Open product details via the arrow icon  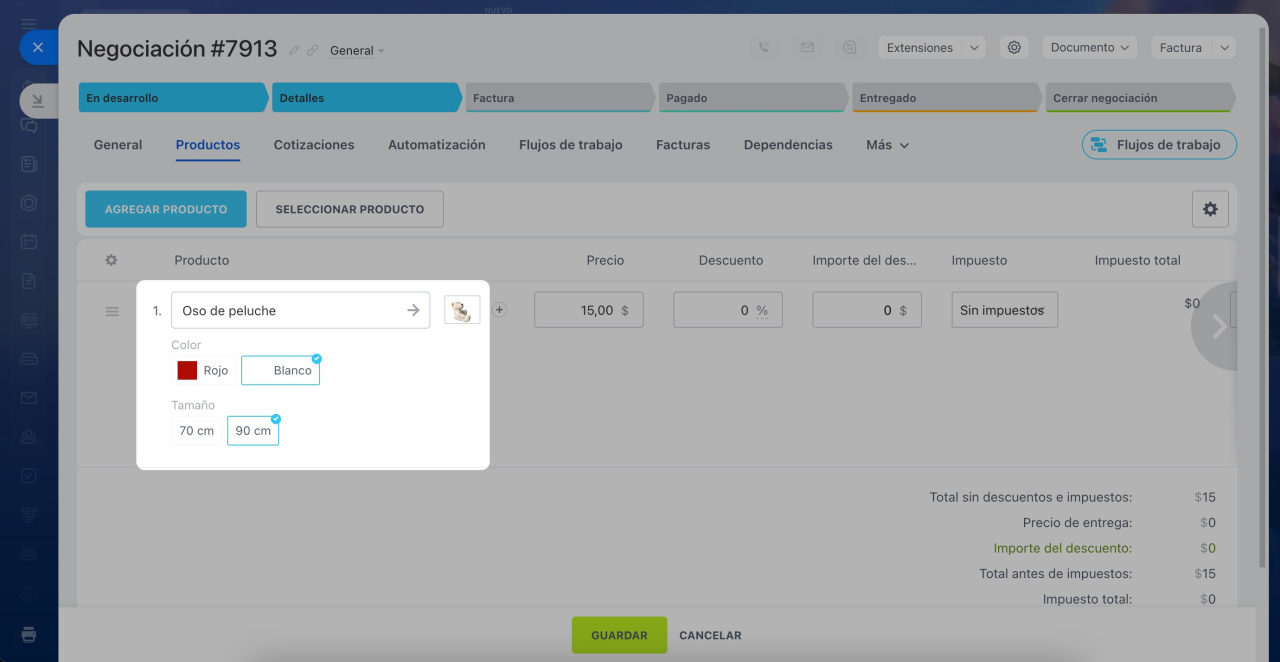point(413,310)
